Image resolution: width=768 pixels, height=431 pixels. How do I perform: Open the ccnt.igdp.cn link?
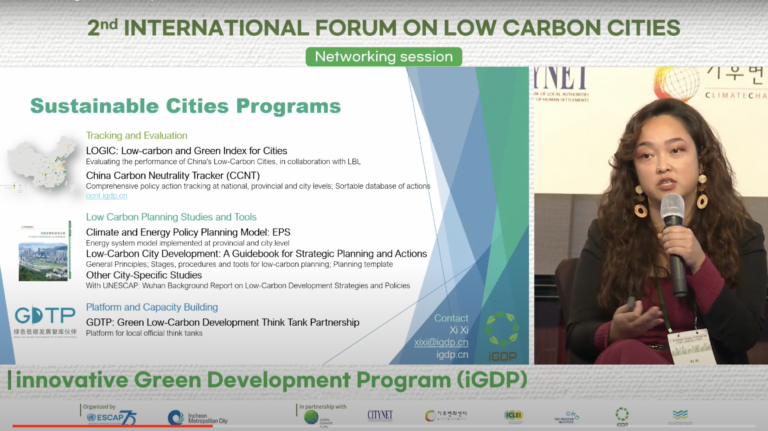[106, 195]
